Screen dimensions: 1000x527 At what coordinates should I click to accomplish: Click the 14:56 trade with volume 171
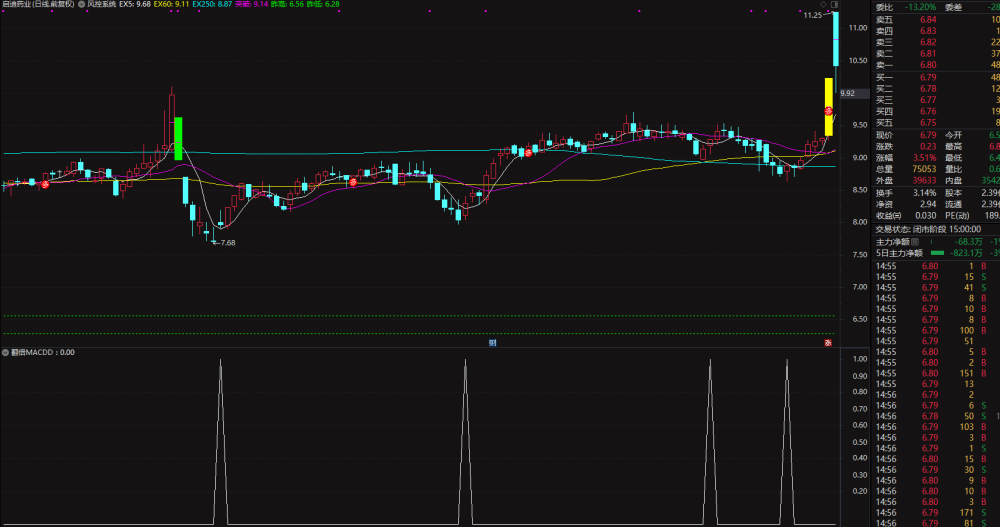tap(937, 512)
